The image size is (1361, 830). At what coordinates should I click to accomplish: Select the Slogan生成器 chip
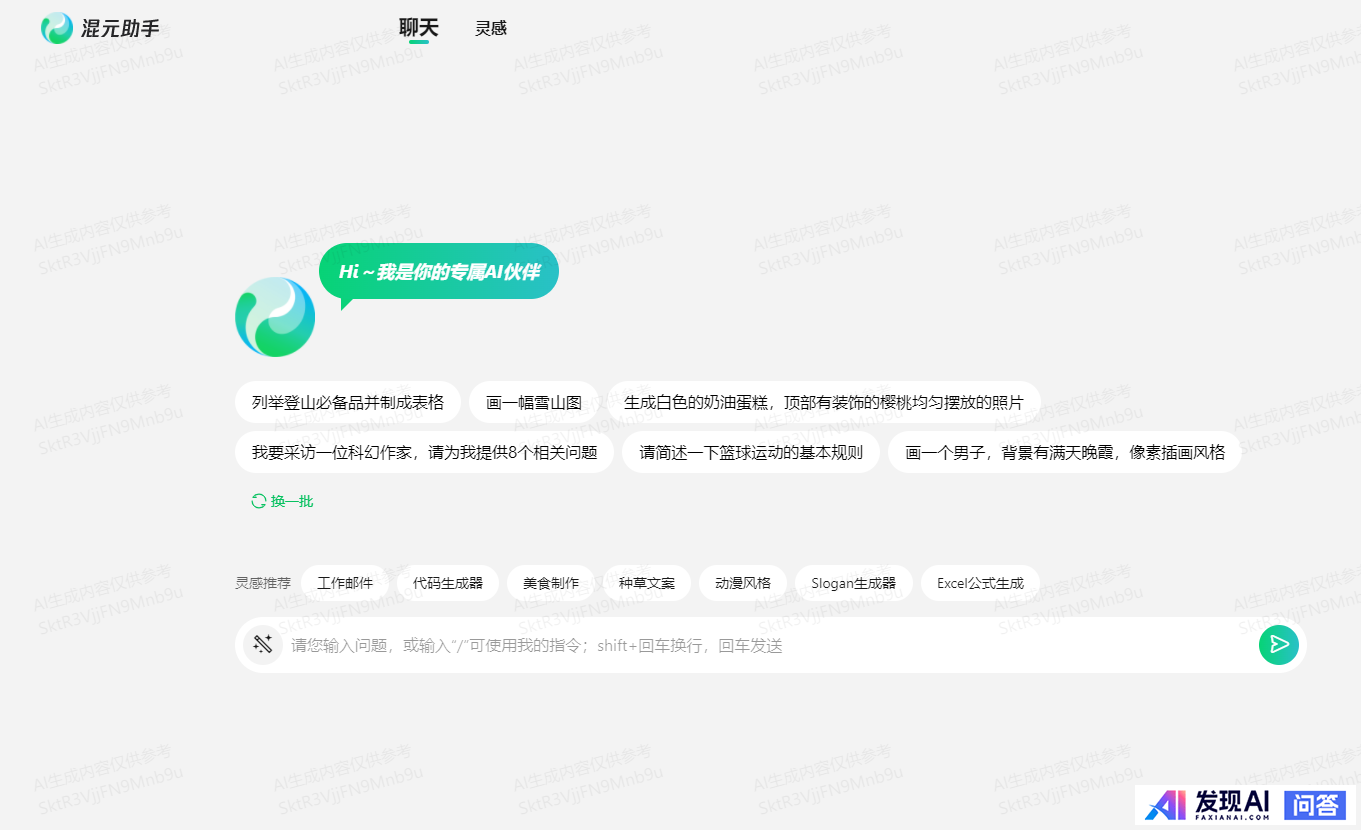(x=853, y=583)
